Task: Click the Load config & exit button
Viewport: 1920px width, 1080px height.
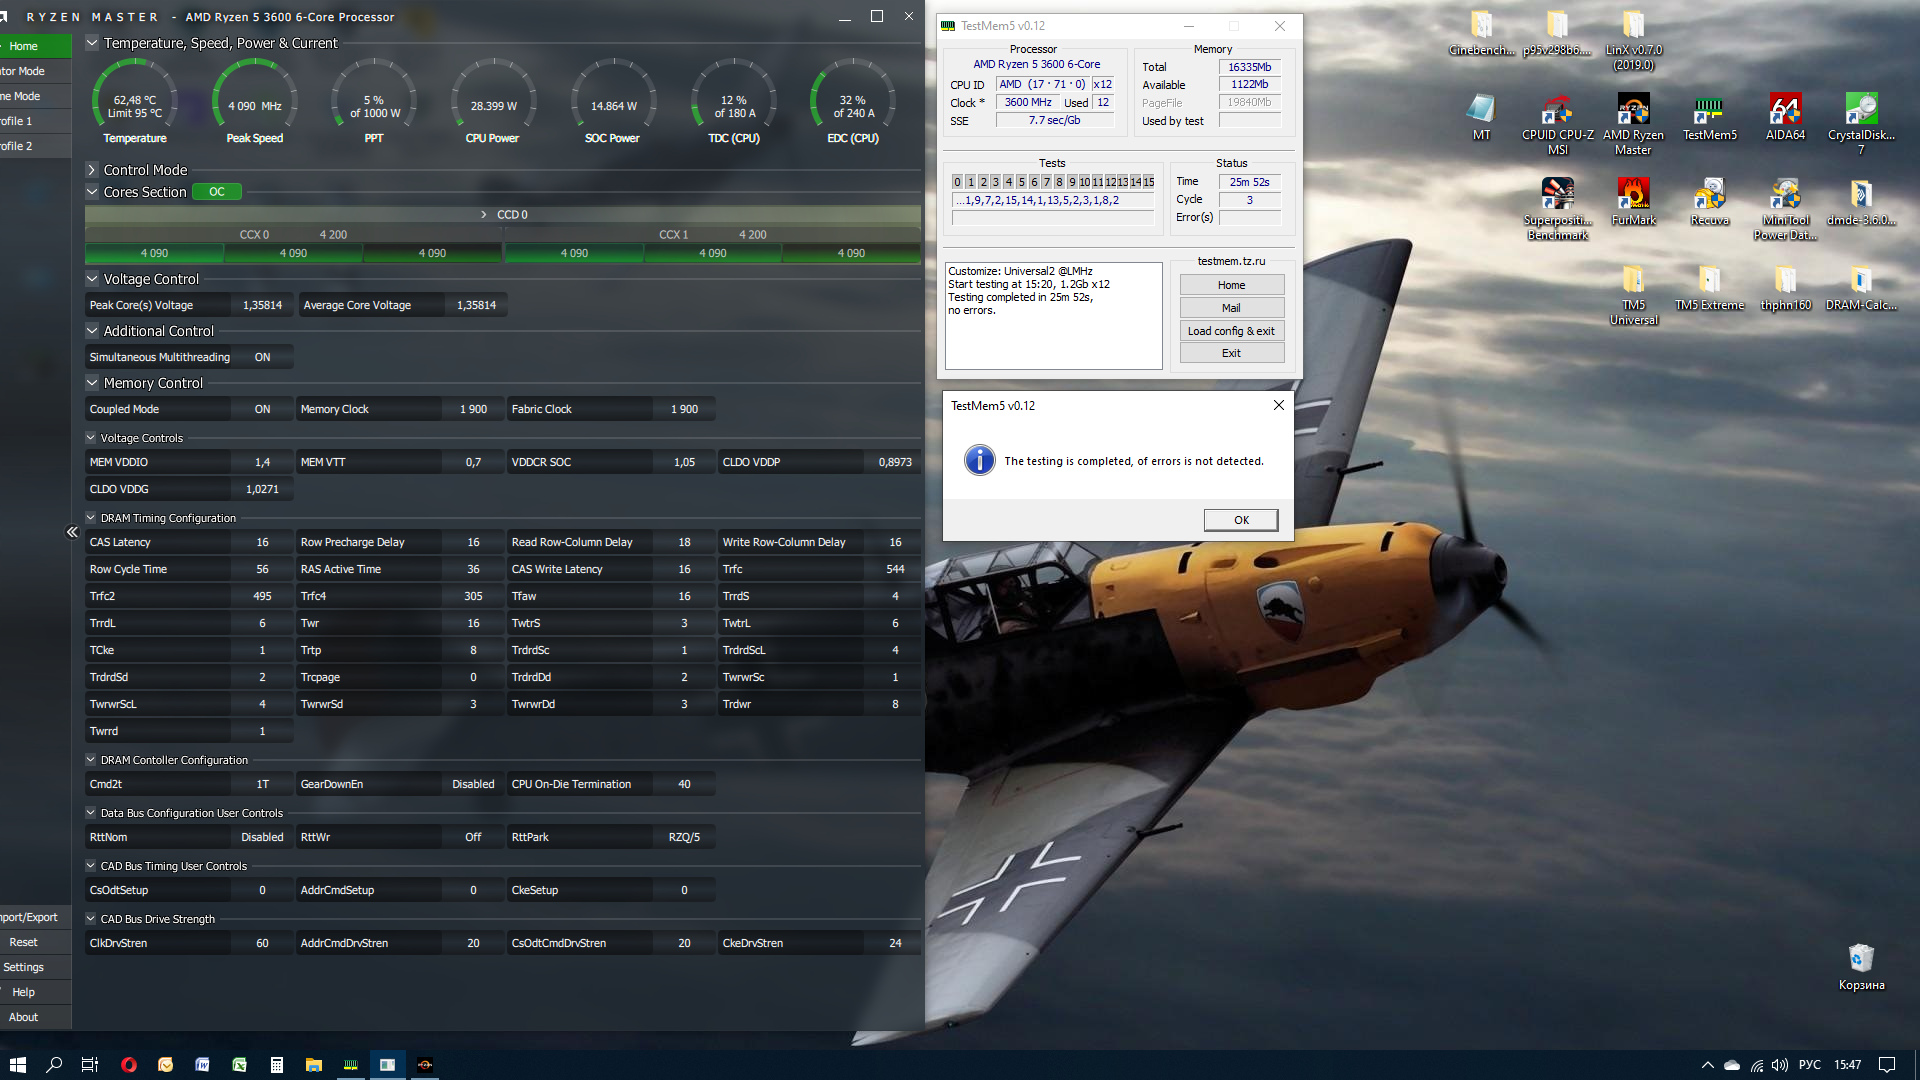Action: tap(1231, 331)
